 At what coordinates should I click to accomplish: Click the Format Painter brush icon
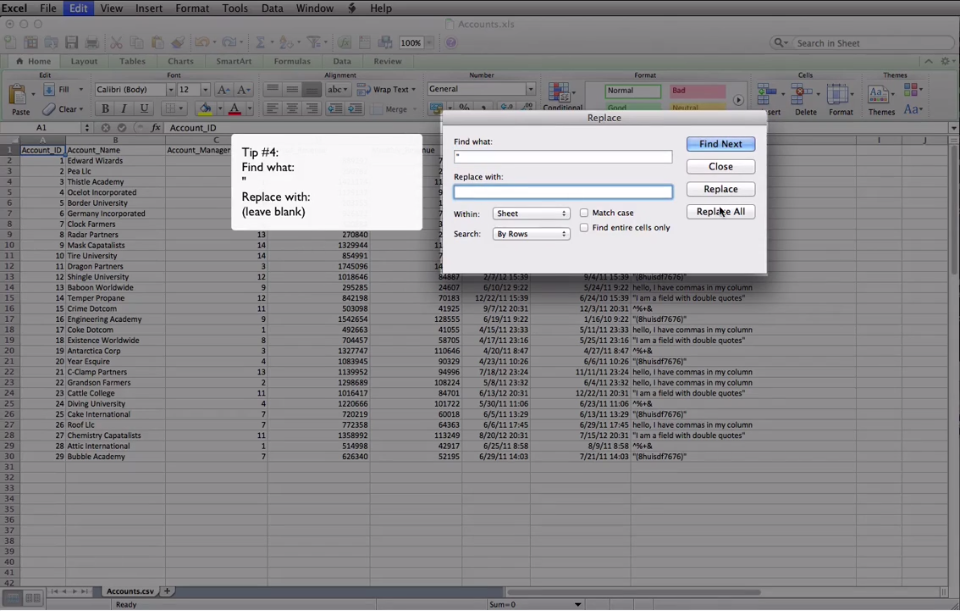tap(178, 43)
